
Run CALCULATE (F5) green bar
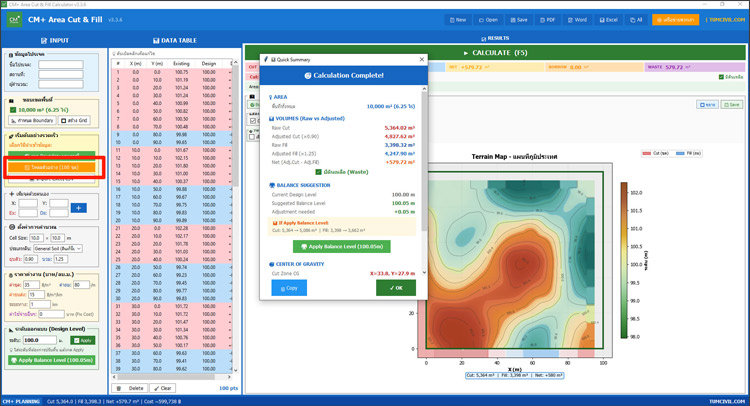(x=497, y=53)
